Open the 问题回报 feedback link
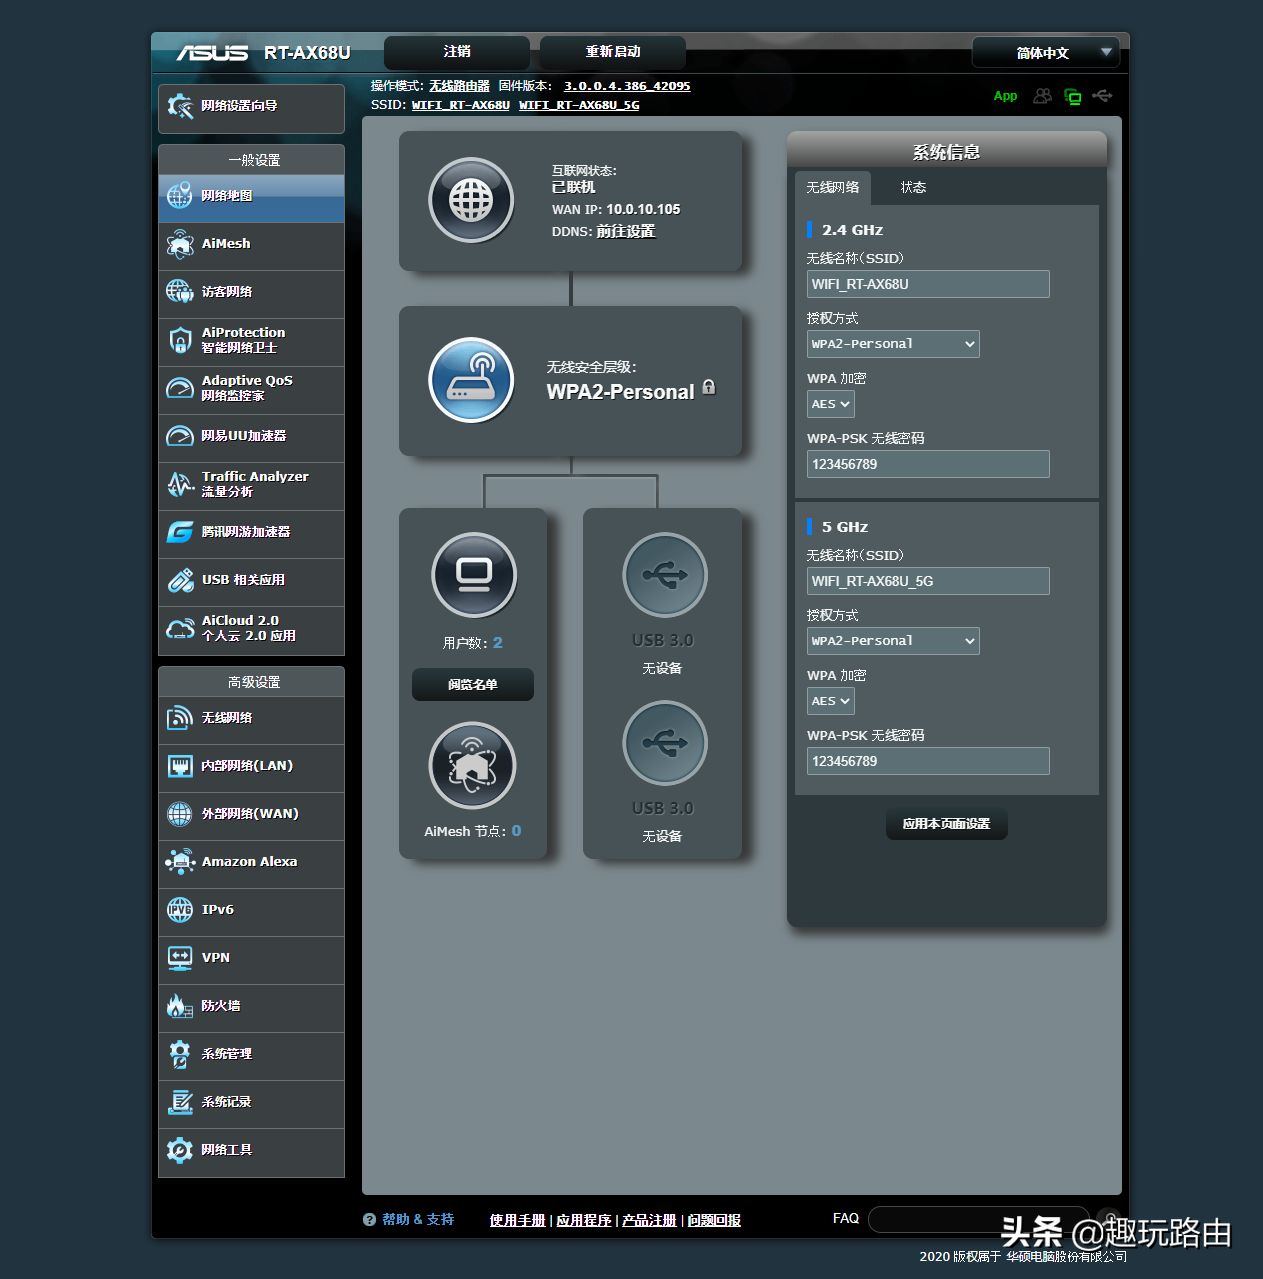 (x=715, y=1220)
